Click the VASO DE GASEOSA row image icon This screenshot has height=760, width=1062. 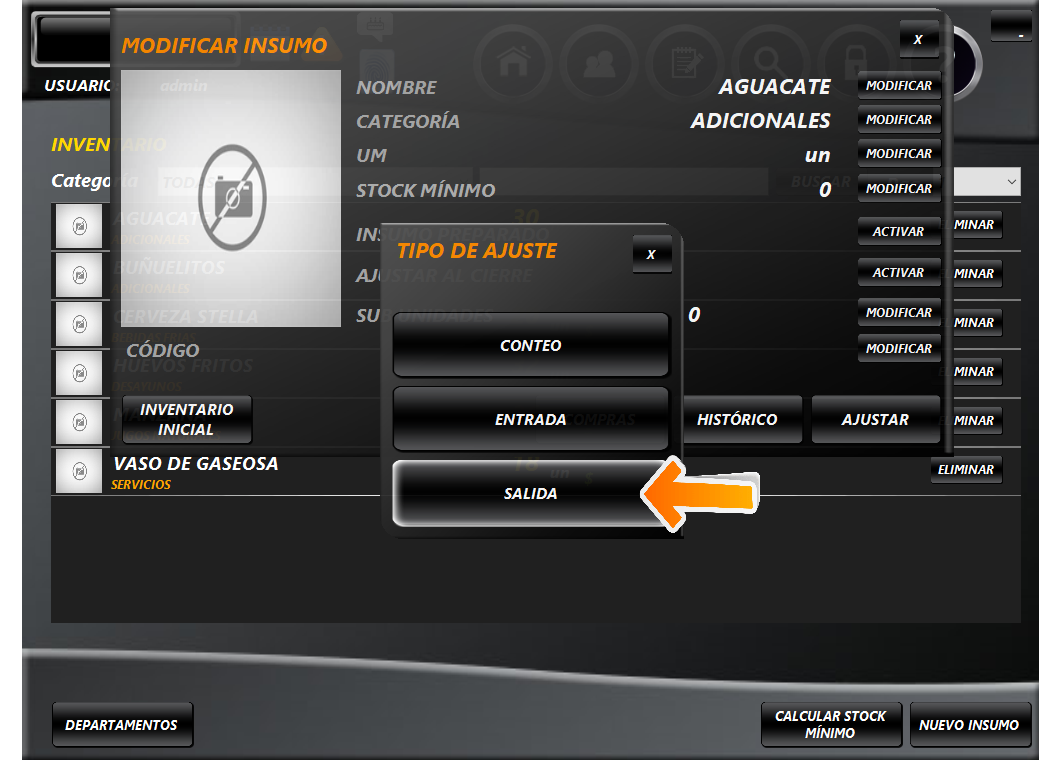coord(80,470)
